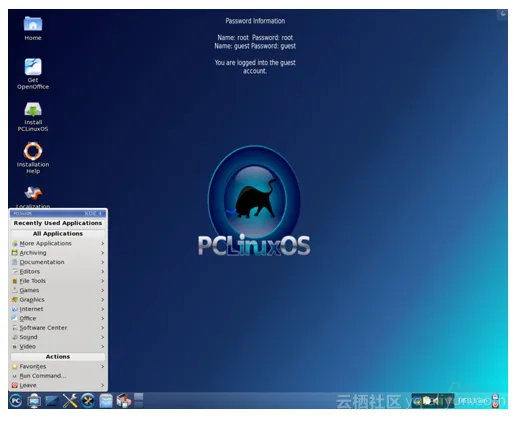Click the Games menu icon
The width and height of the screenshot is (517, 421).
pos(15,290)
